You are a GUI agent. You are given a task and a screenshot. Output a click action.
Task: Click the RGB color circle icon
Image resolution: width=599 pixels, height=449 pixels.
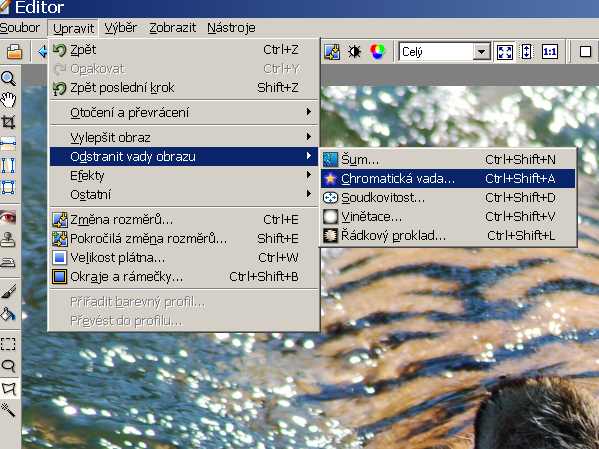pos(377,52)
